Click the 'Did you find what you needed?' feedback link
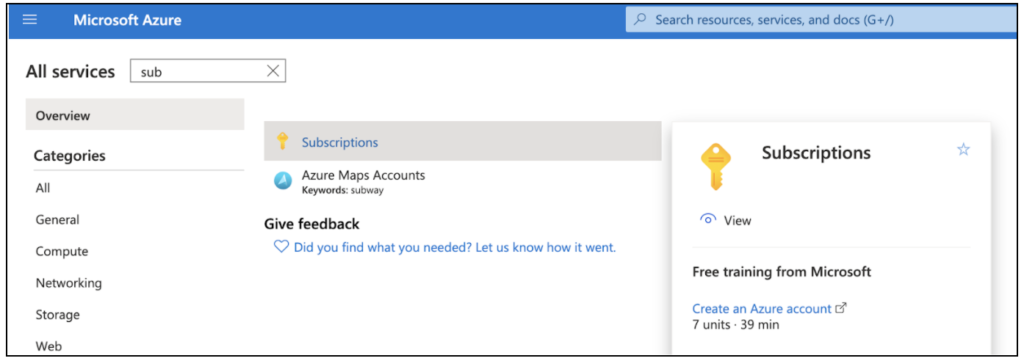This screenshot has width=1024, height=361. coord(455,247)
